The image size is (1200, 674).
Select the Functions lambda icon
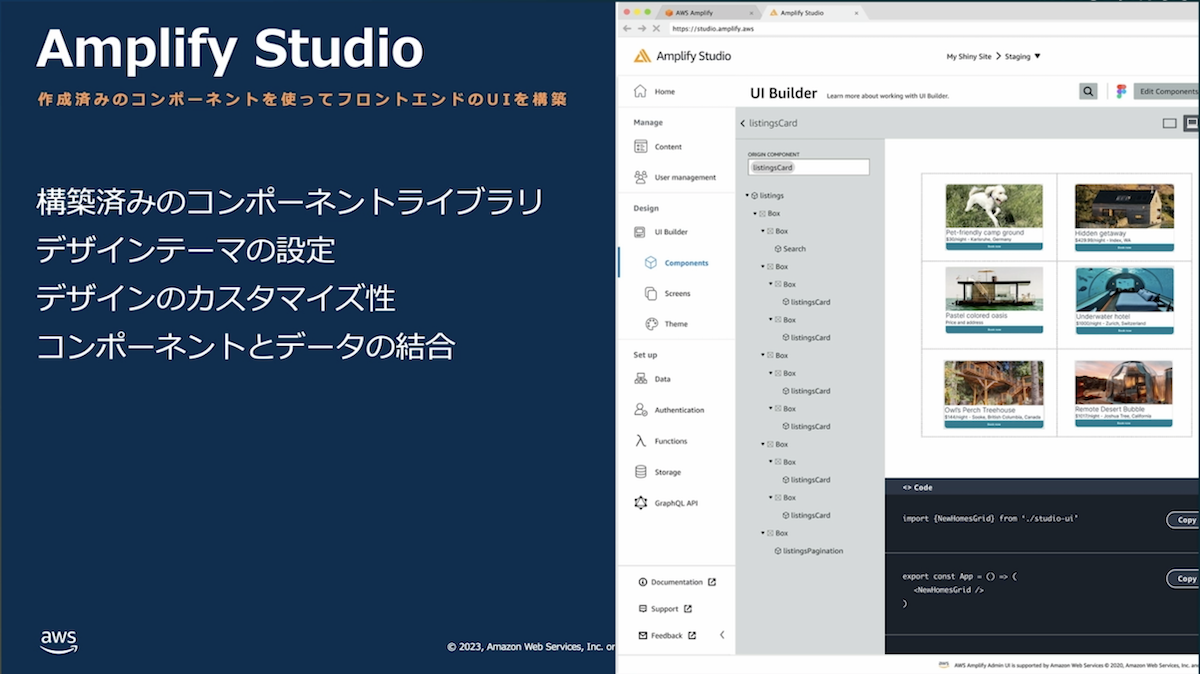(640, 441)
